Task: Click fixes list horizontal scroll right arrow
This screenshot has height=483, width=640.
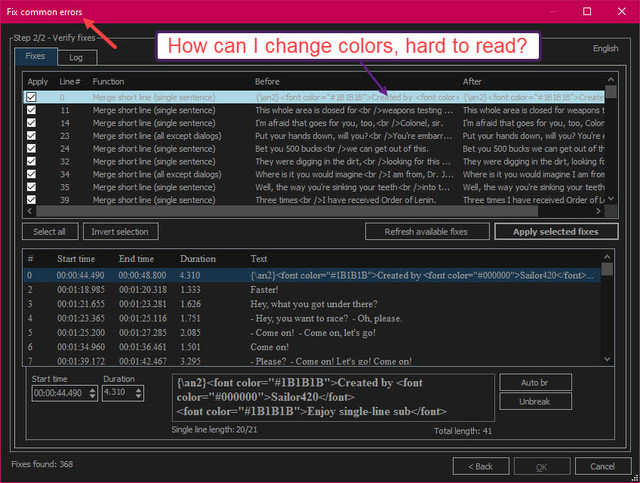Action: pos(598,211)
